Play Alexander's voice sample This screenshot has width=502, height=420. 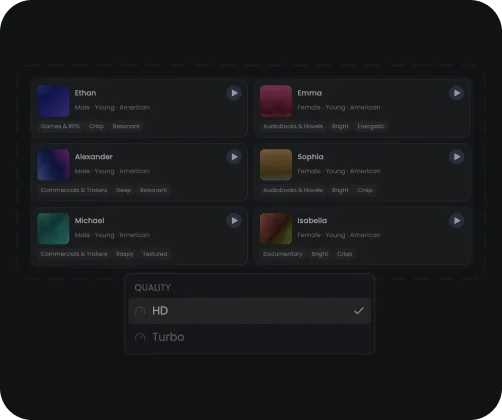point(234,157)
